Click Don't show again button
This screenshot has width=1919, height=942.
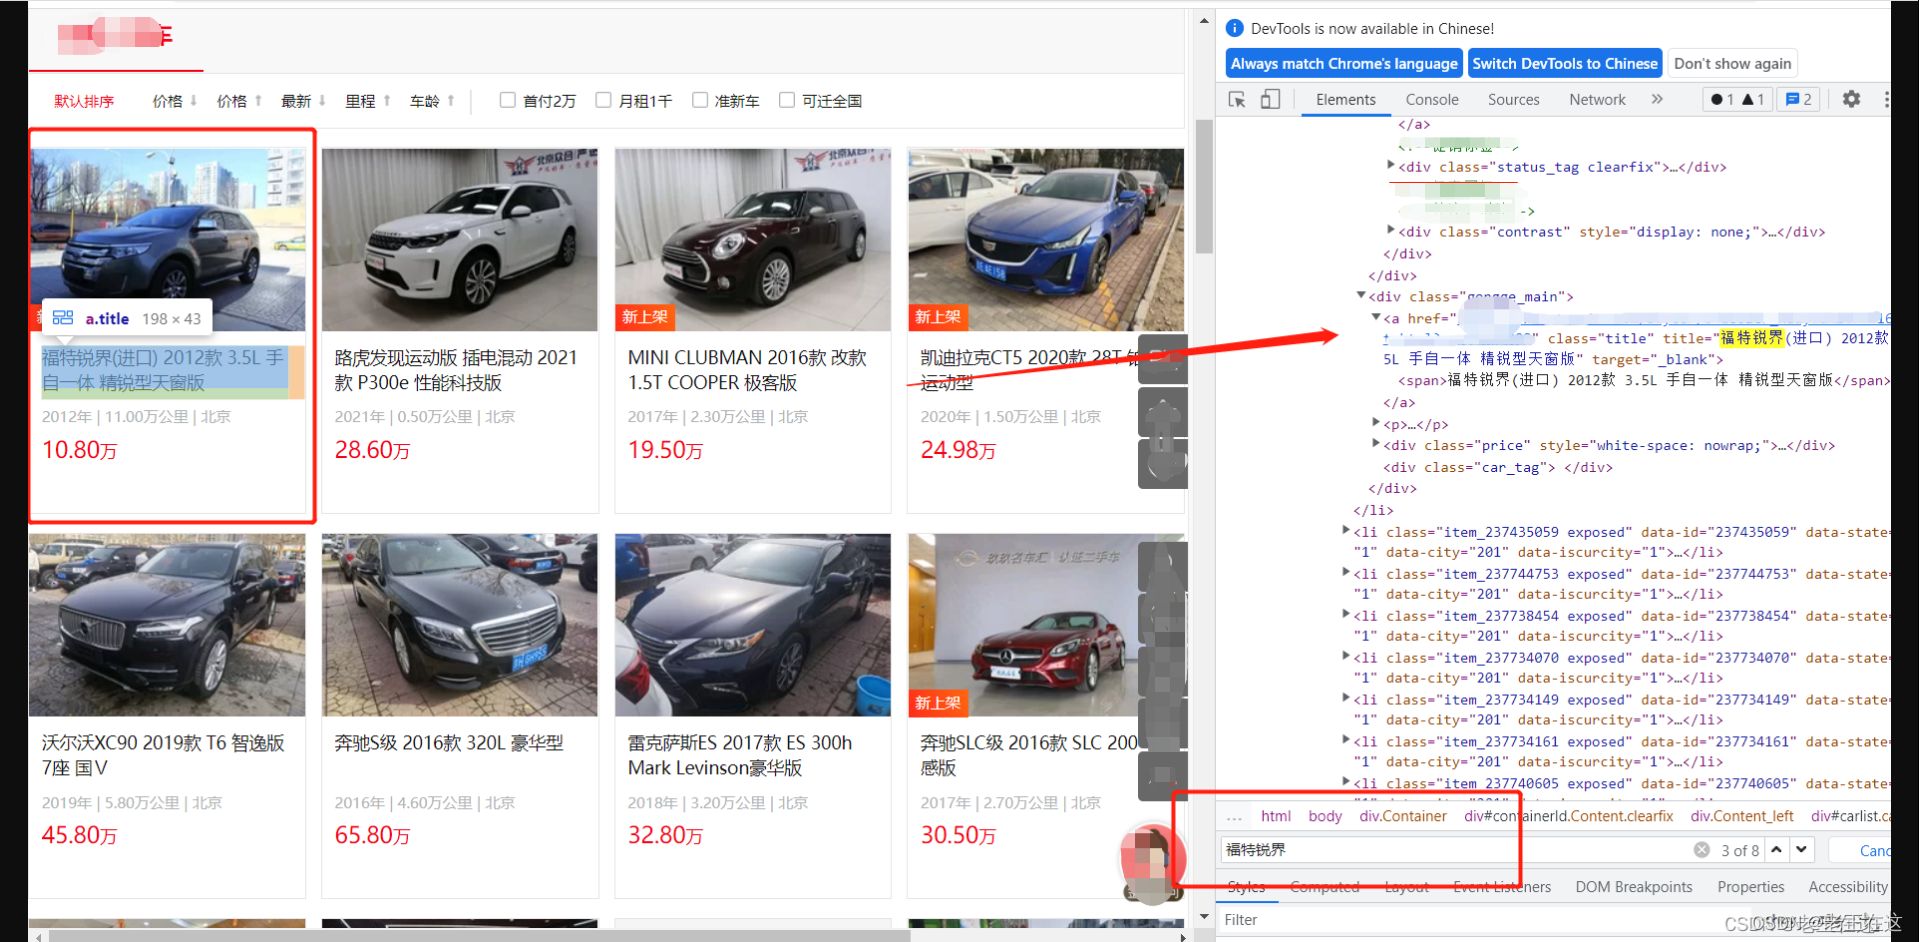1732,63
